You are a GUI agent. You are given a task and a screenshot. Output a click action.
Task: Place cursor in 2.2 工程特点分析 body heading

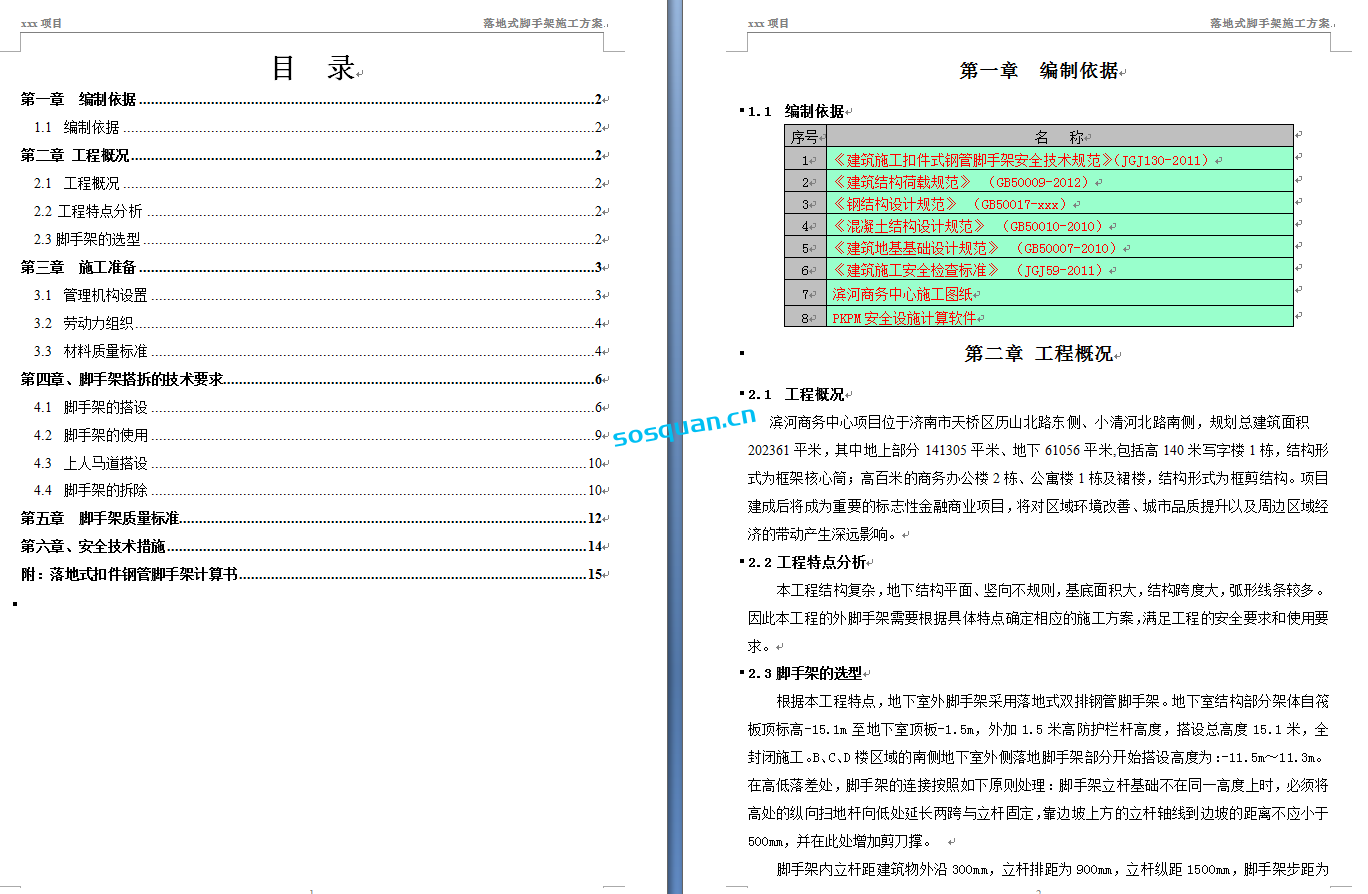coord(820,562)
